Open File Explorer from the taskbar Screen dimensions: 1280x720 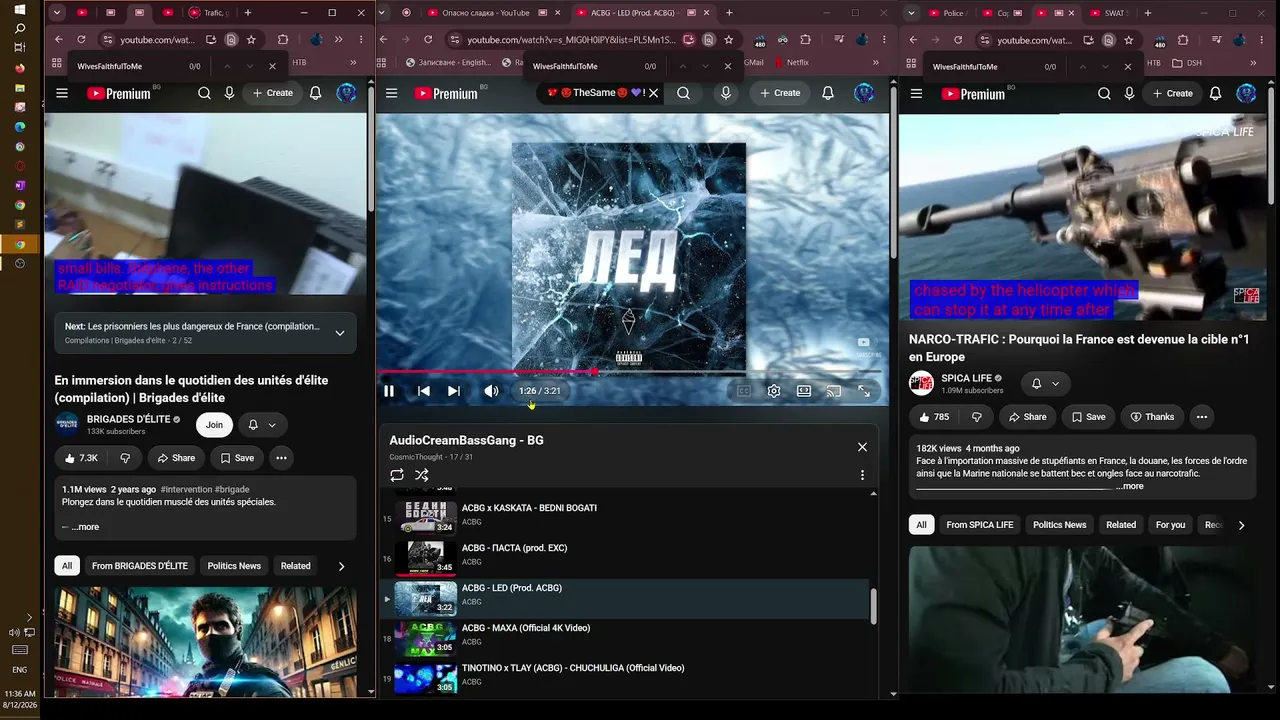pyautogui.click(x=20, y=88)
